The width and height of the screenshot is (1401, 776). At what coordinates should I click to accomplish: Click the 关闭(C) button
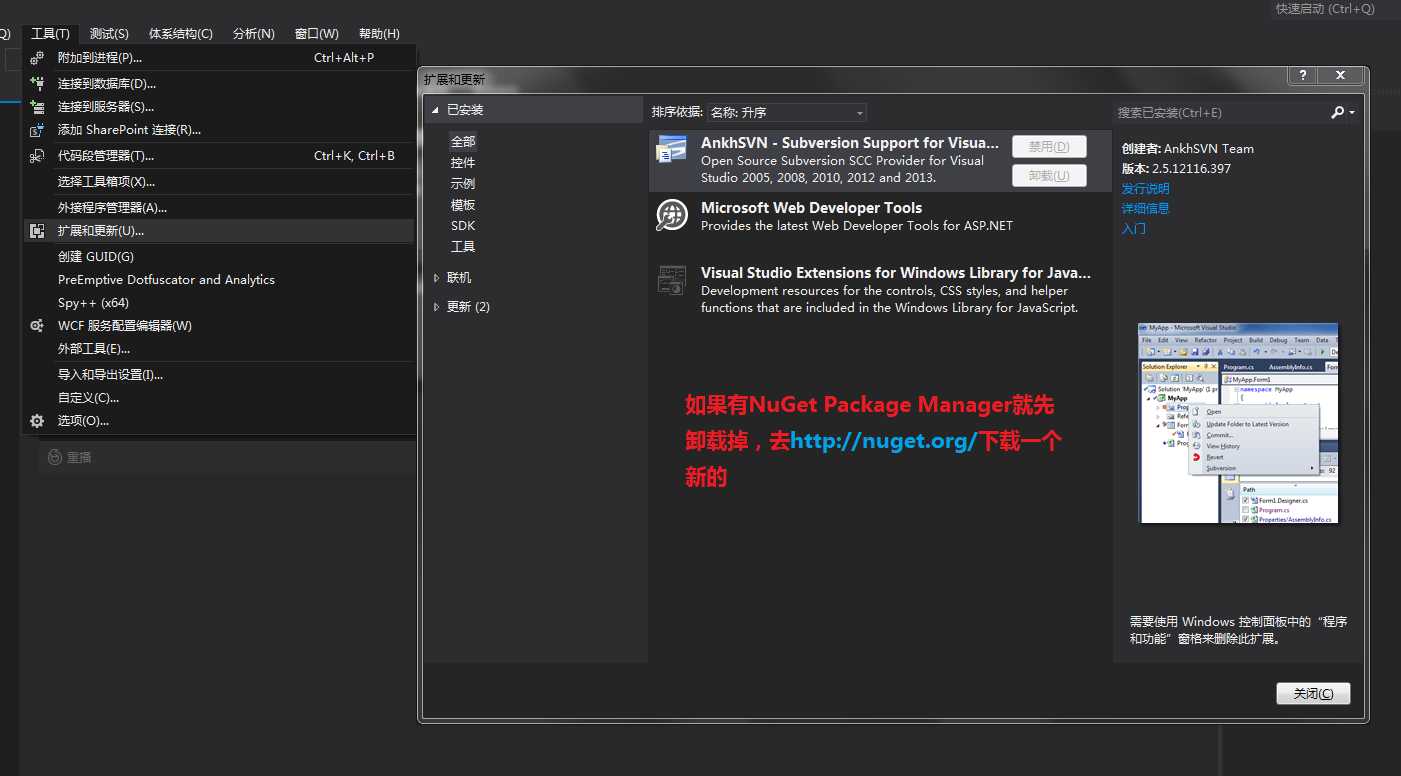click(x=1313, y=694)
